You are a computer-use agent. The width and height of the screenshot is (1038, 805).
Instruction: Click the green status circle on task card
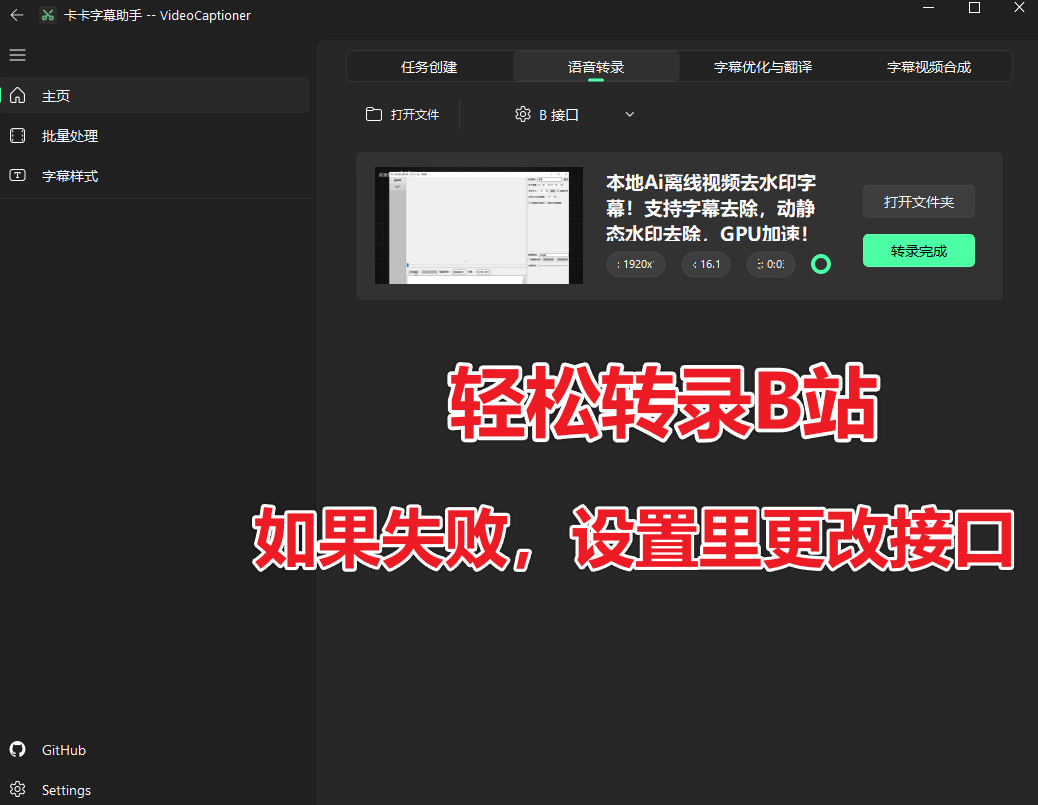pyautogui.click(x=821, y=264)
